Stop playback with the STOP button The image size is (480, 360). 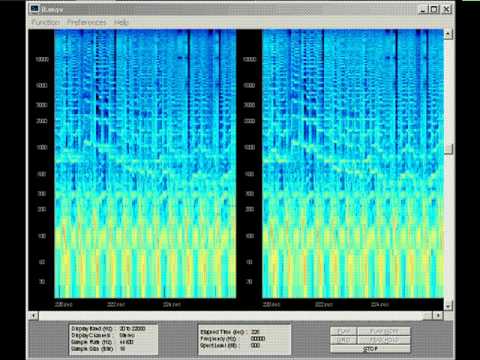370,349
